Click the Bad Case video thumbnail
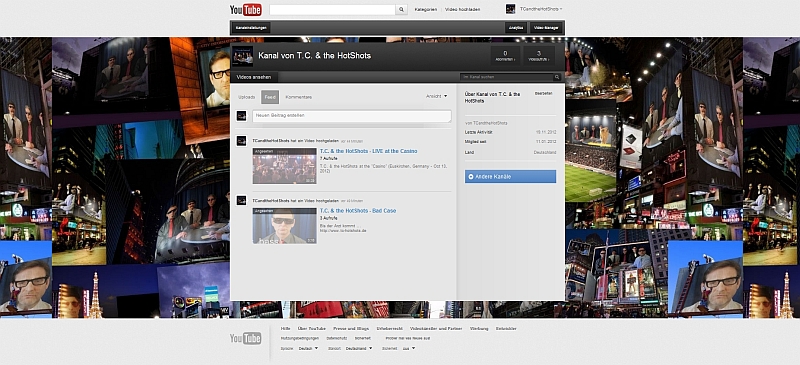The image size is (800, 365). pyautogui.click(x=285, y=225)
